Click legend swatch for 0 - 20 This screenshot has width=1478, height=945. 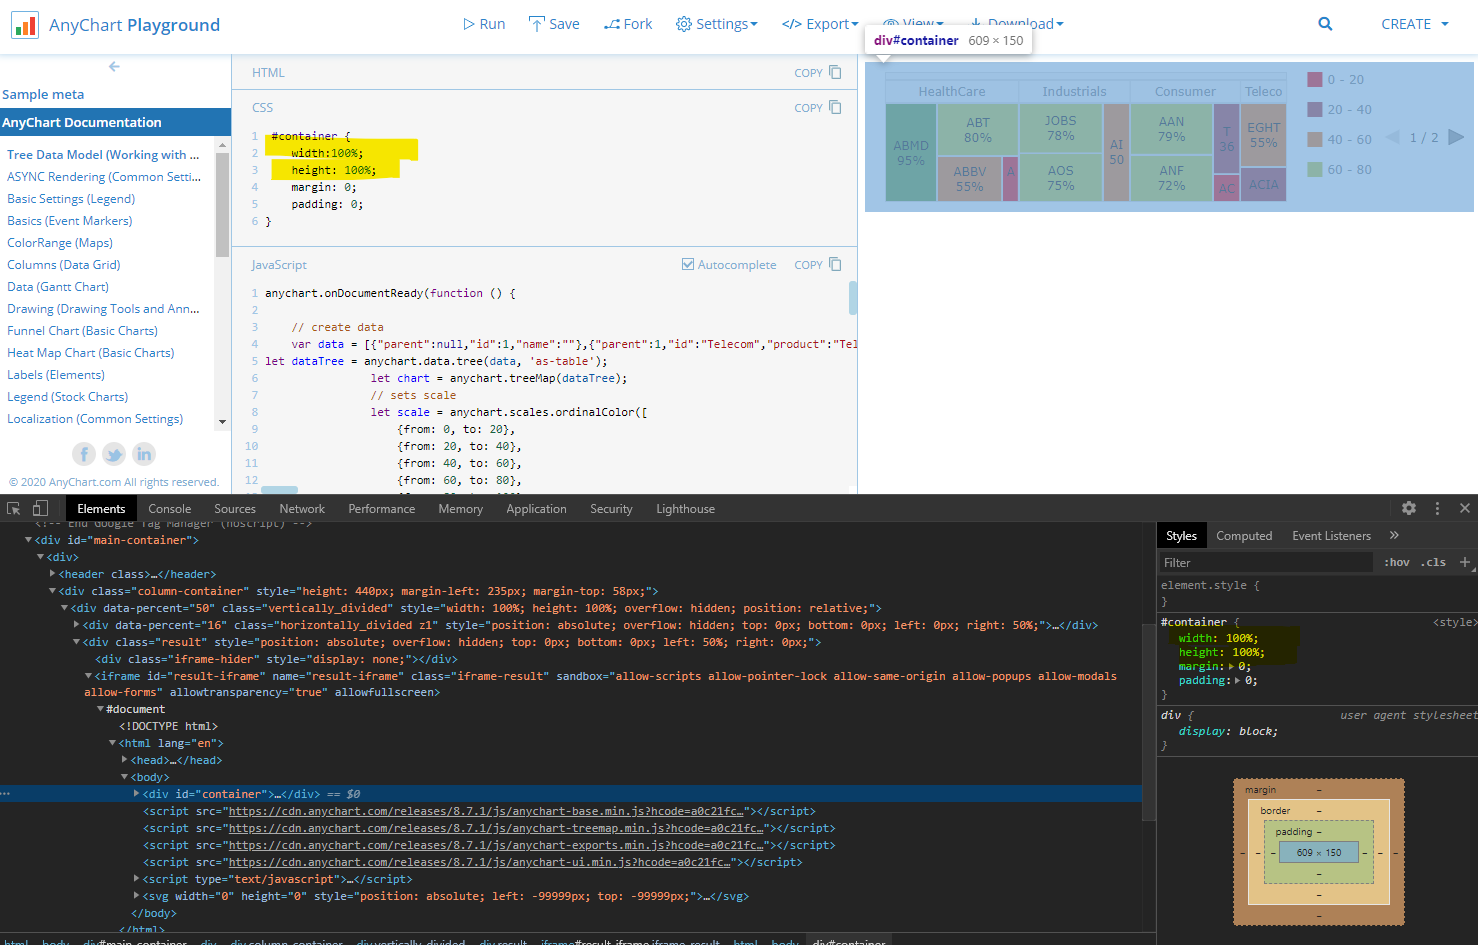[x=1315, y=79]
